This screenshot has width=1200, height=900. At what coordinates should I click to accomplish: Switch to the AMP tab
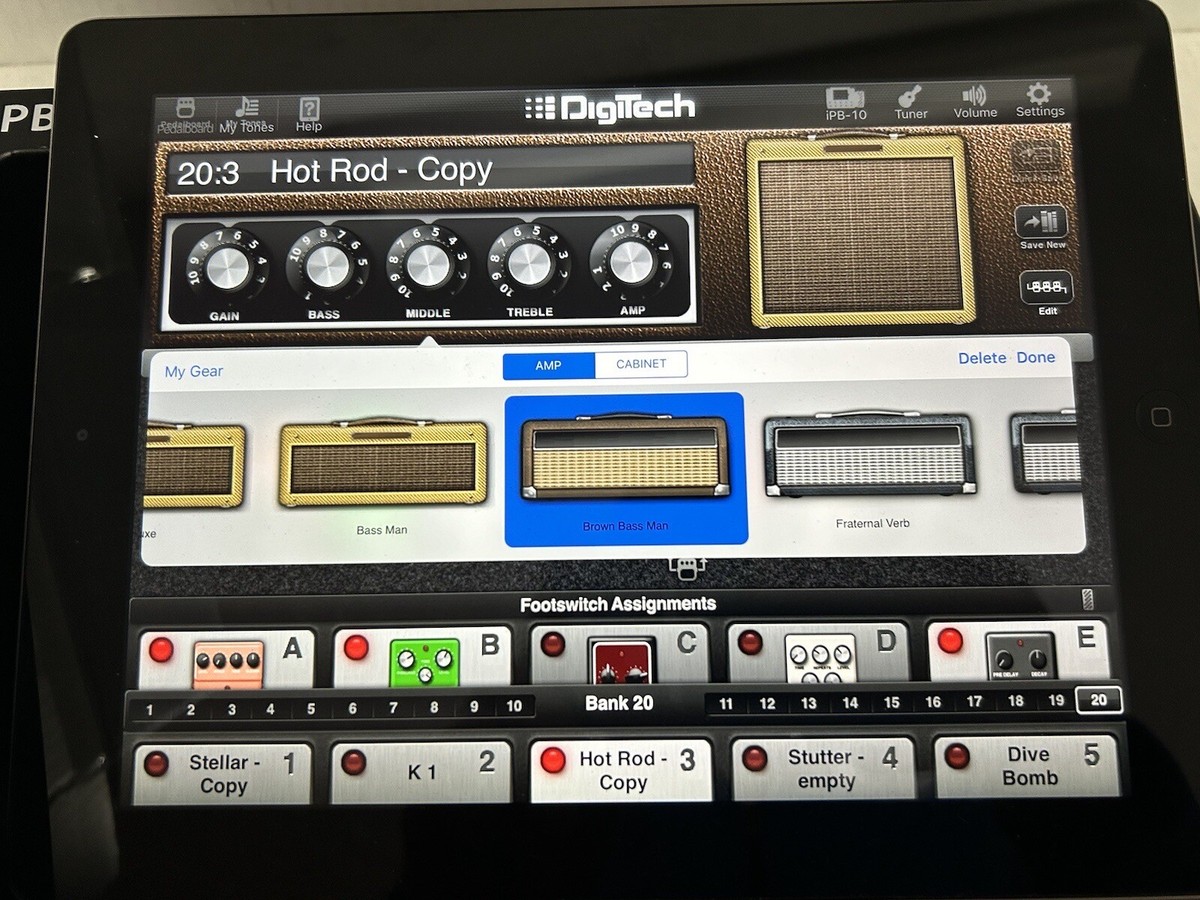coord(549,366)
